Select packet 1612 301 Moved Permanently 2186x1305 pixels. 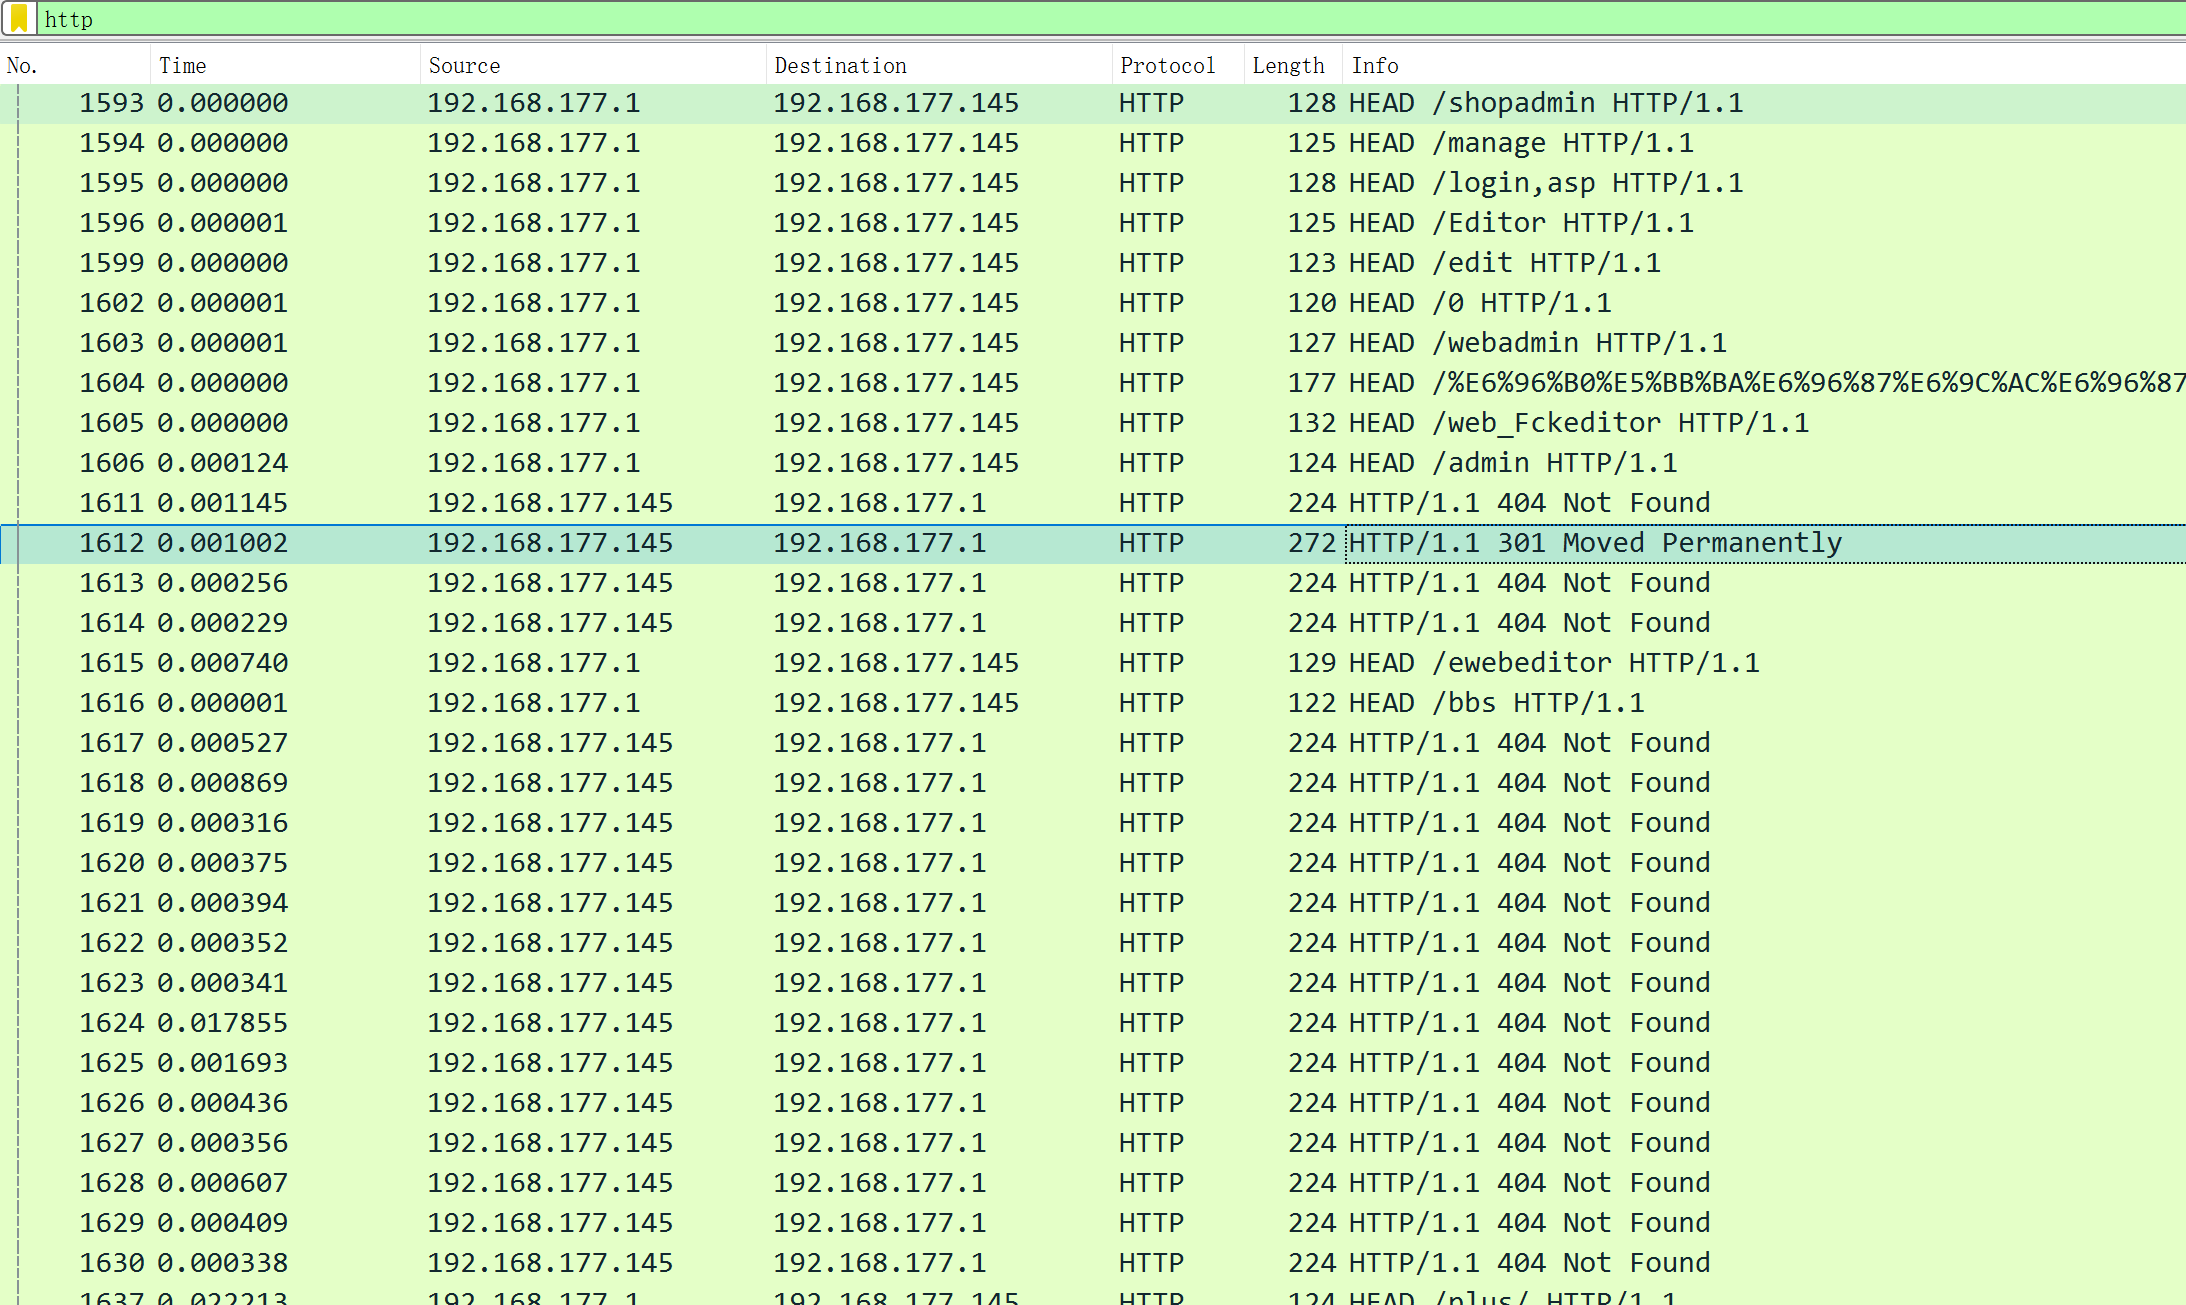(1595, 543)
